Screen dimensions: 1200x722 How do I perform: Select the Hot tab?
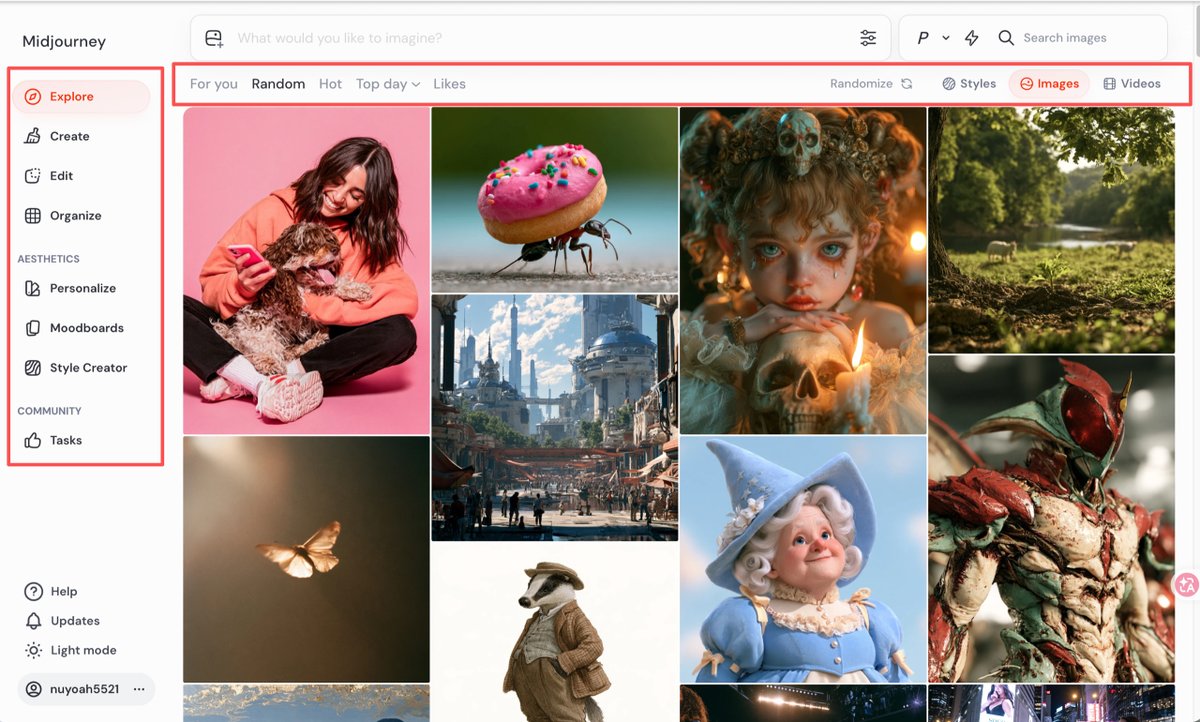coord(330,84)
